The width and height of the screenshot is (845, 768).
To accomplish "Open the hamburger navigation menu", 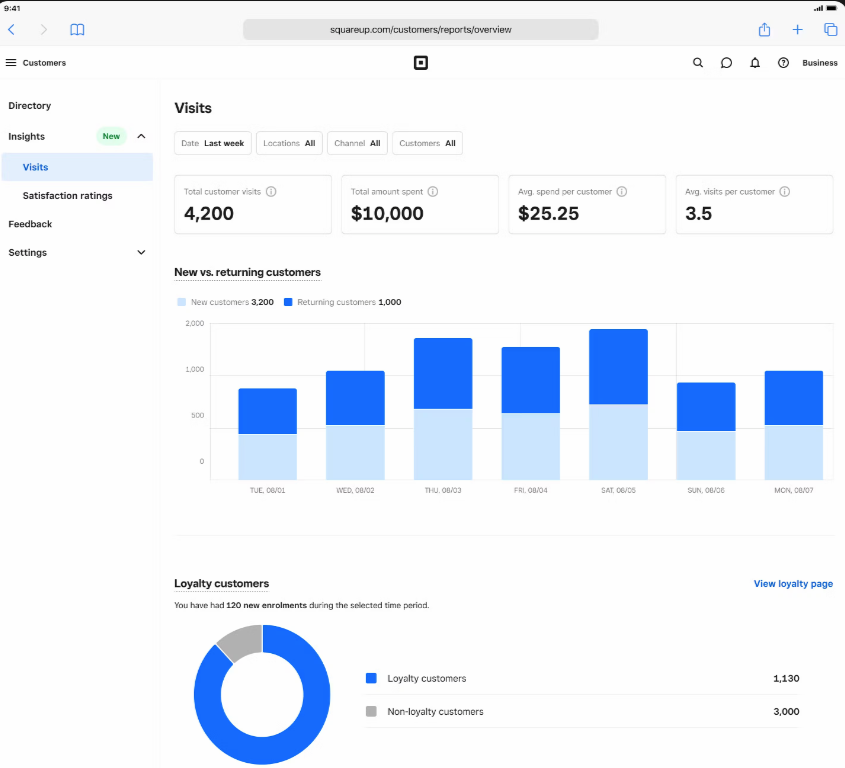I will 11,63.
